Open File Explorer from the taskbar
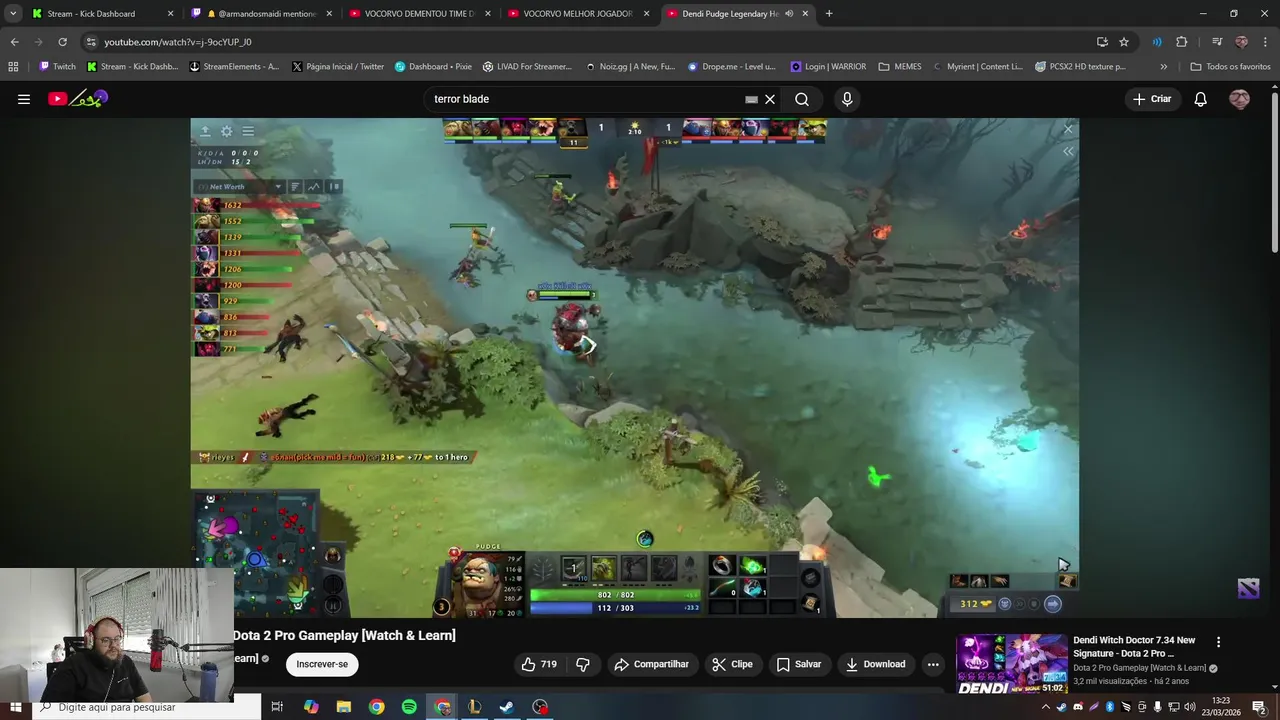 coord(344,707)
